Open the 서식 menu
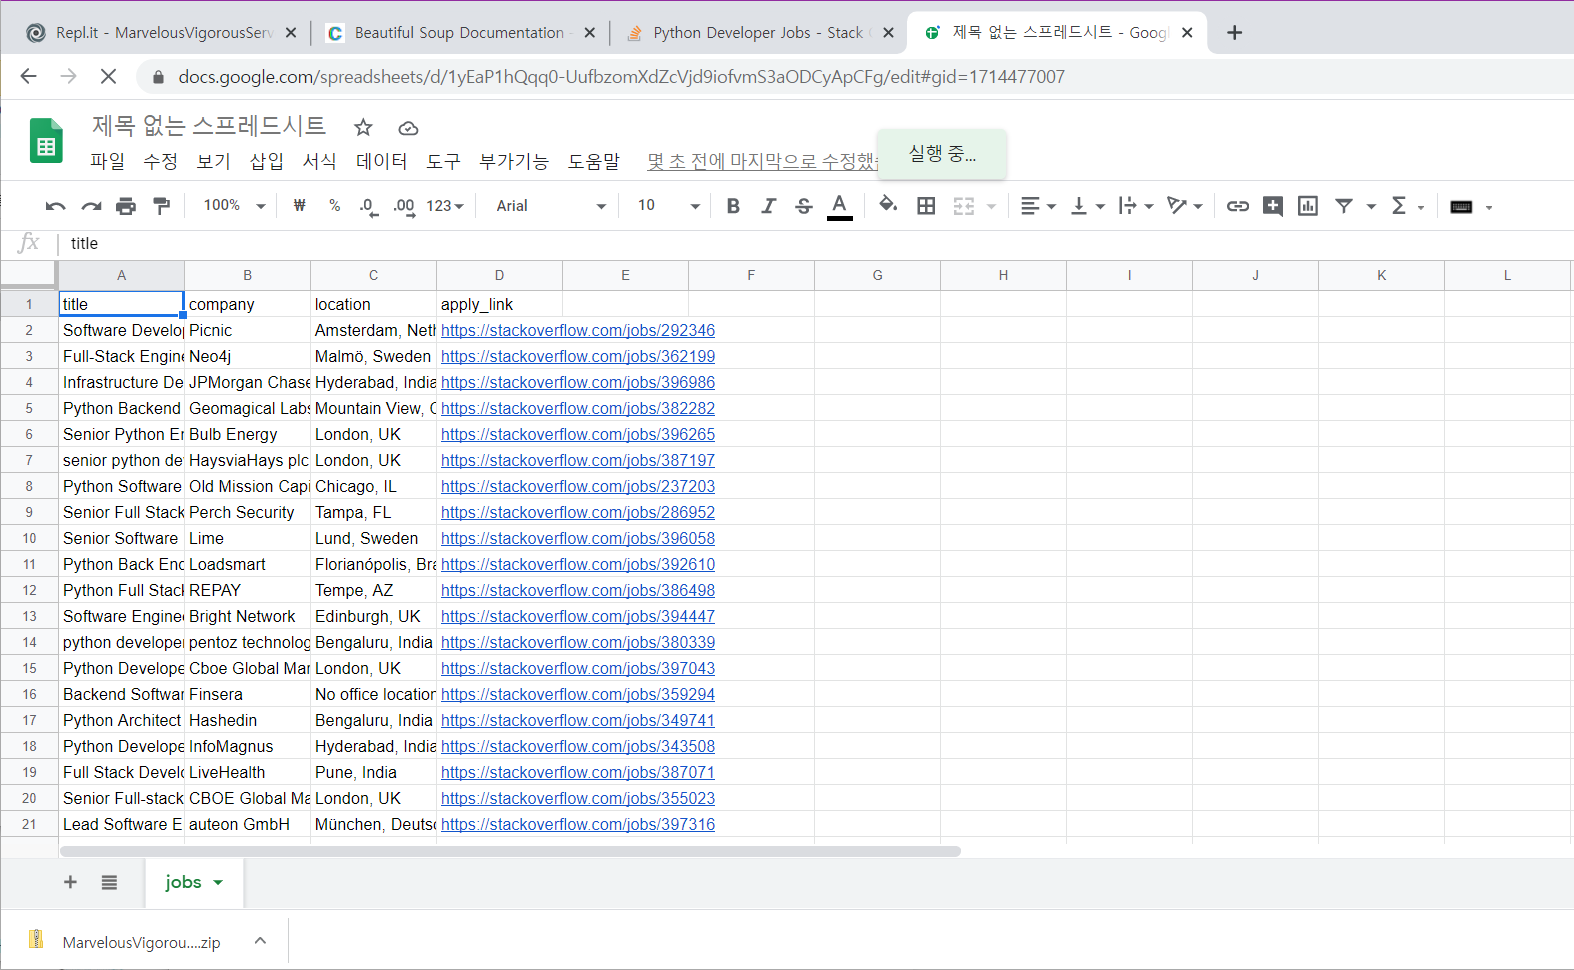Image resolution: width=1574 pixels, height=970 pixels. point(319,161)
